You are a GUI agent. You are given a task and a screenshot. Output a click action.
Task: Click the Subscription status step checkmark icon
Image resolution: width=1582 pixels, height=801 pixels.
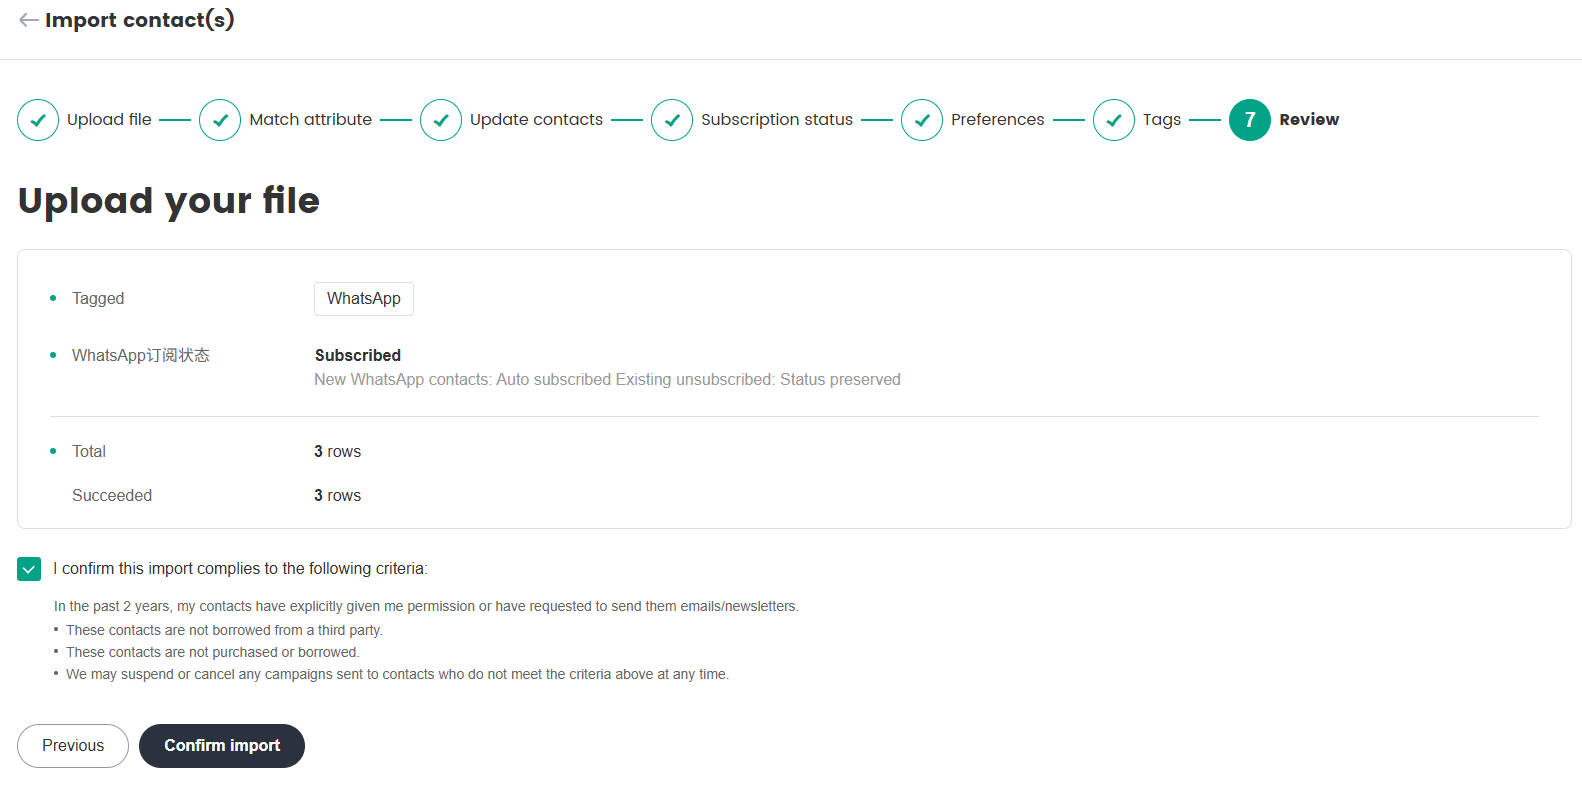672,120
